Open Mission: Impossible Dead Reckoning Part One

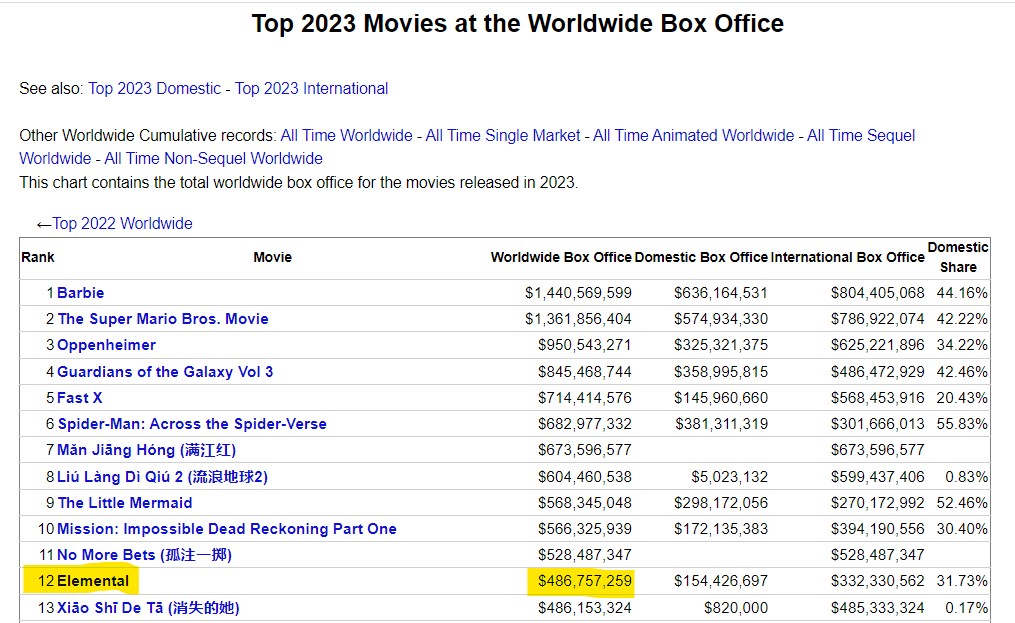pyautogui.click(x=226, y=529)
